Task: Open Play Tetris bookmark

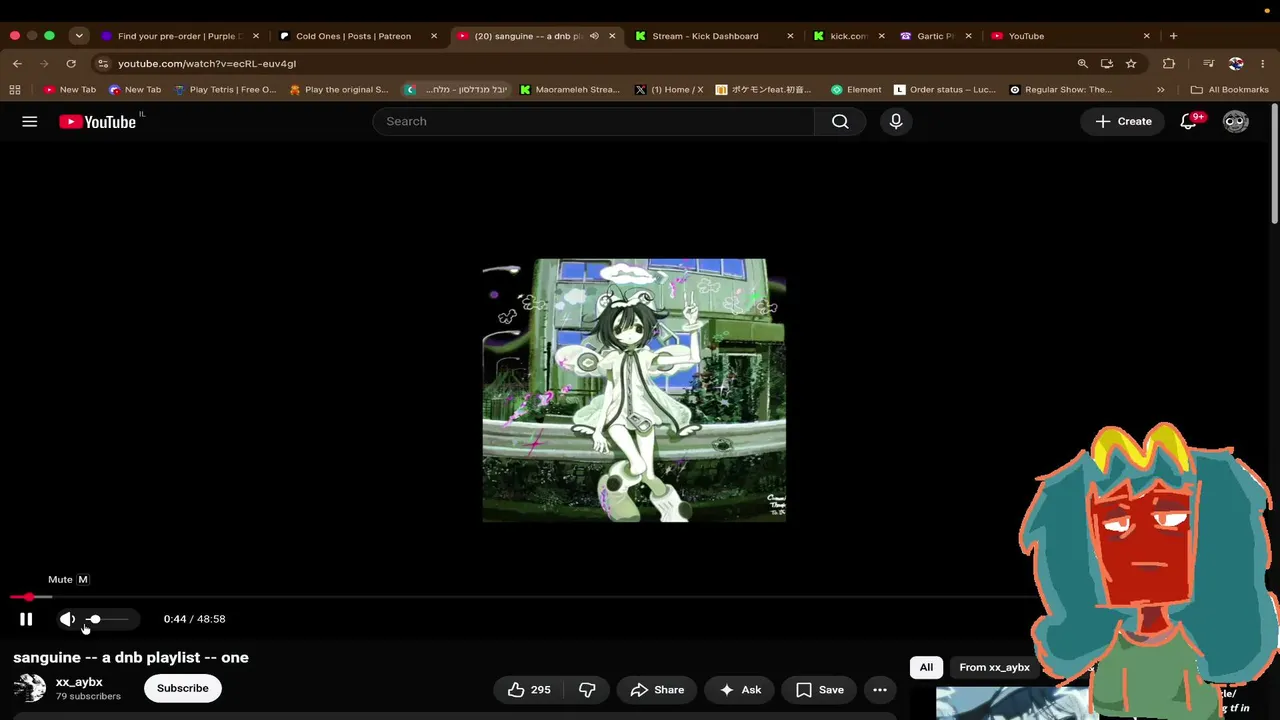Action: tap(225, 89)
